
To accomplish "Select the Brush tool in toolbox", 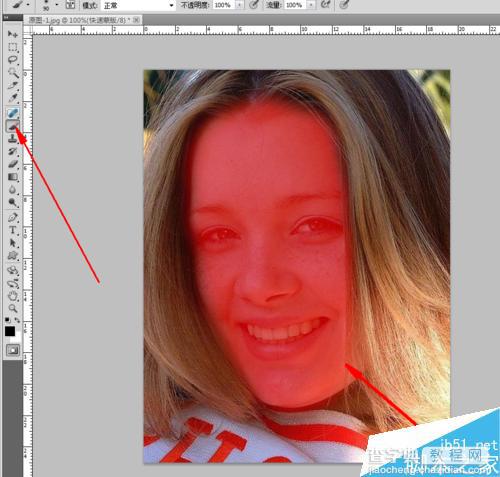I will (13, 126).
